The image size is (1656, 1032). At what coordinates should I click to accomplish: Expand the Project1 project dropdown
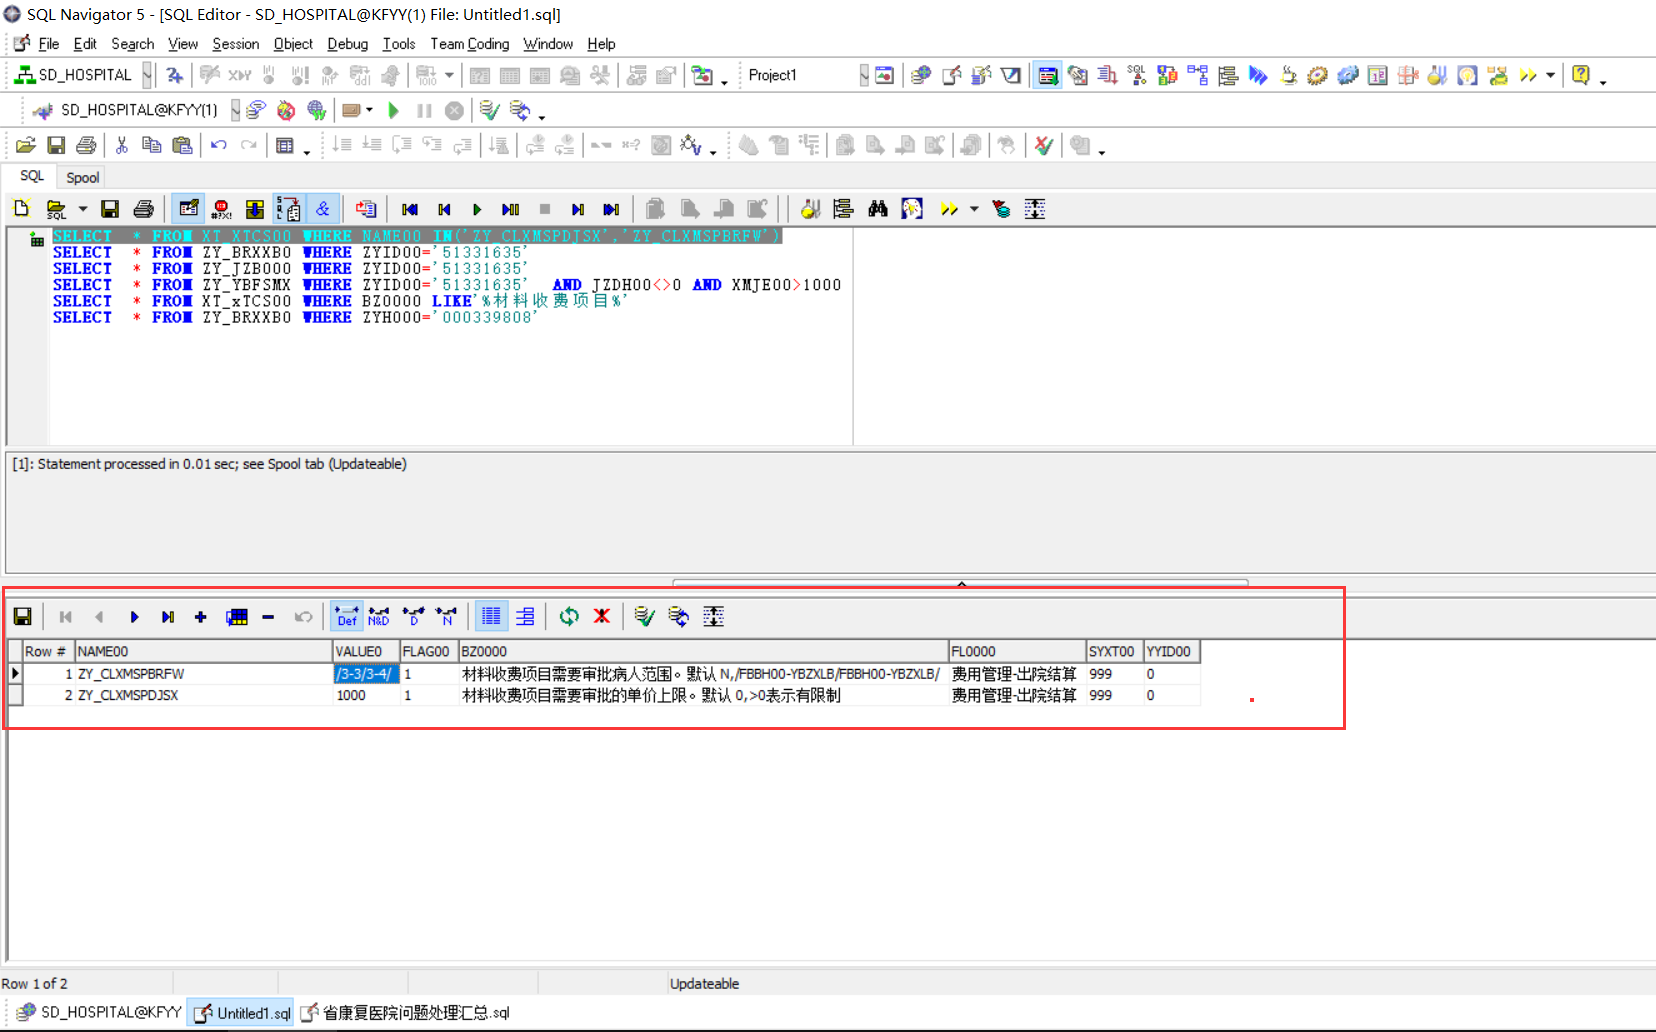pos(864,75)
